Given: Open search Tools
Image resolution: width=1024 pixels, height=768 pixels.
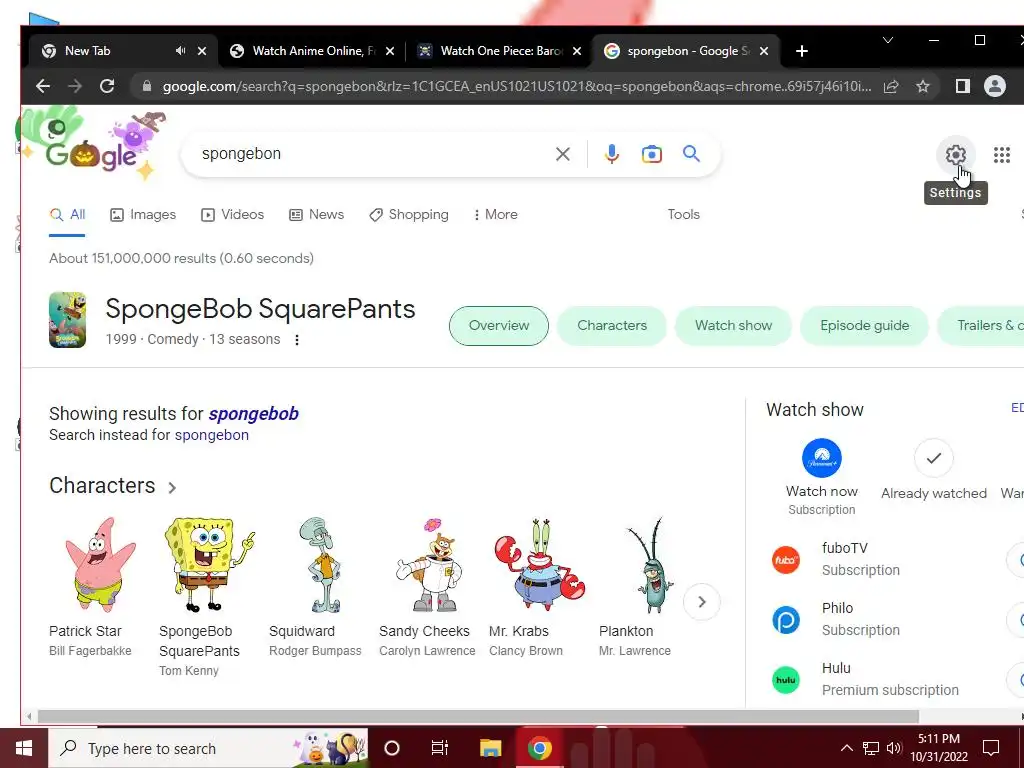Looking at the screenshot, I should click(683, 214).
